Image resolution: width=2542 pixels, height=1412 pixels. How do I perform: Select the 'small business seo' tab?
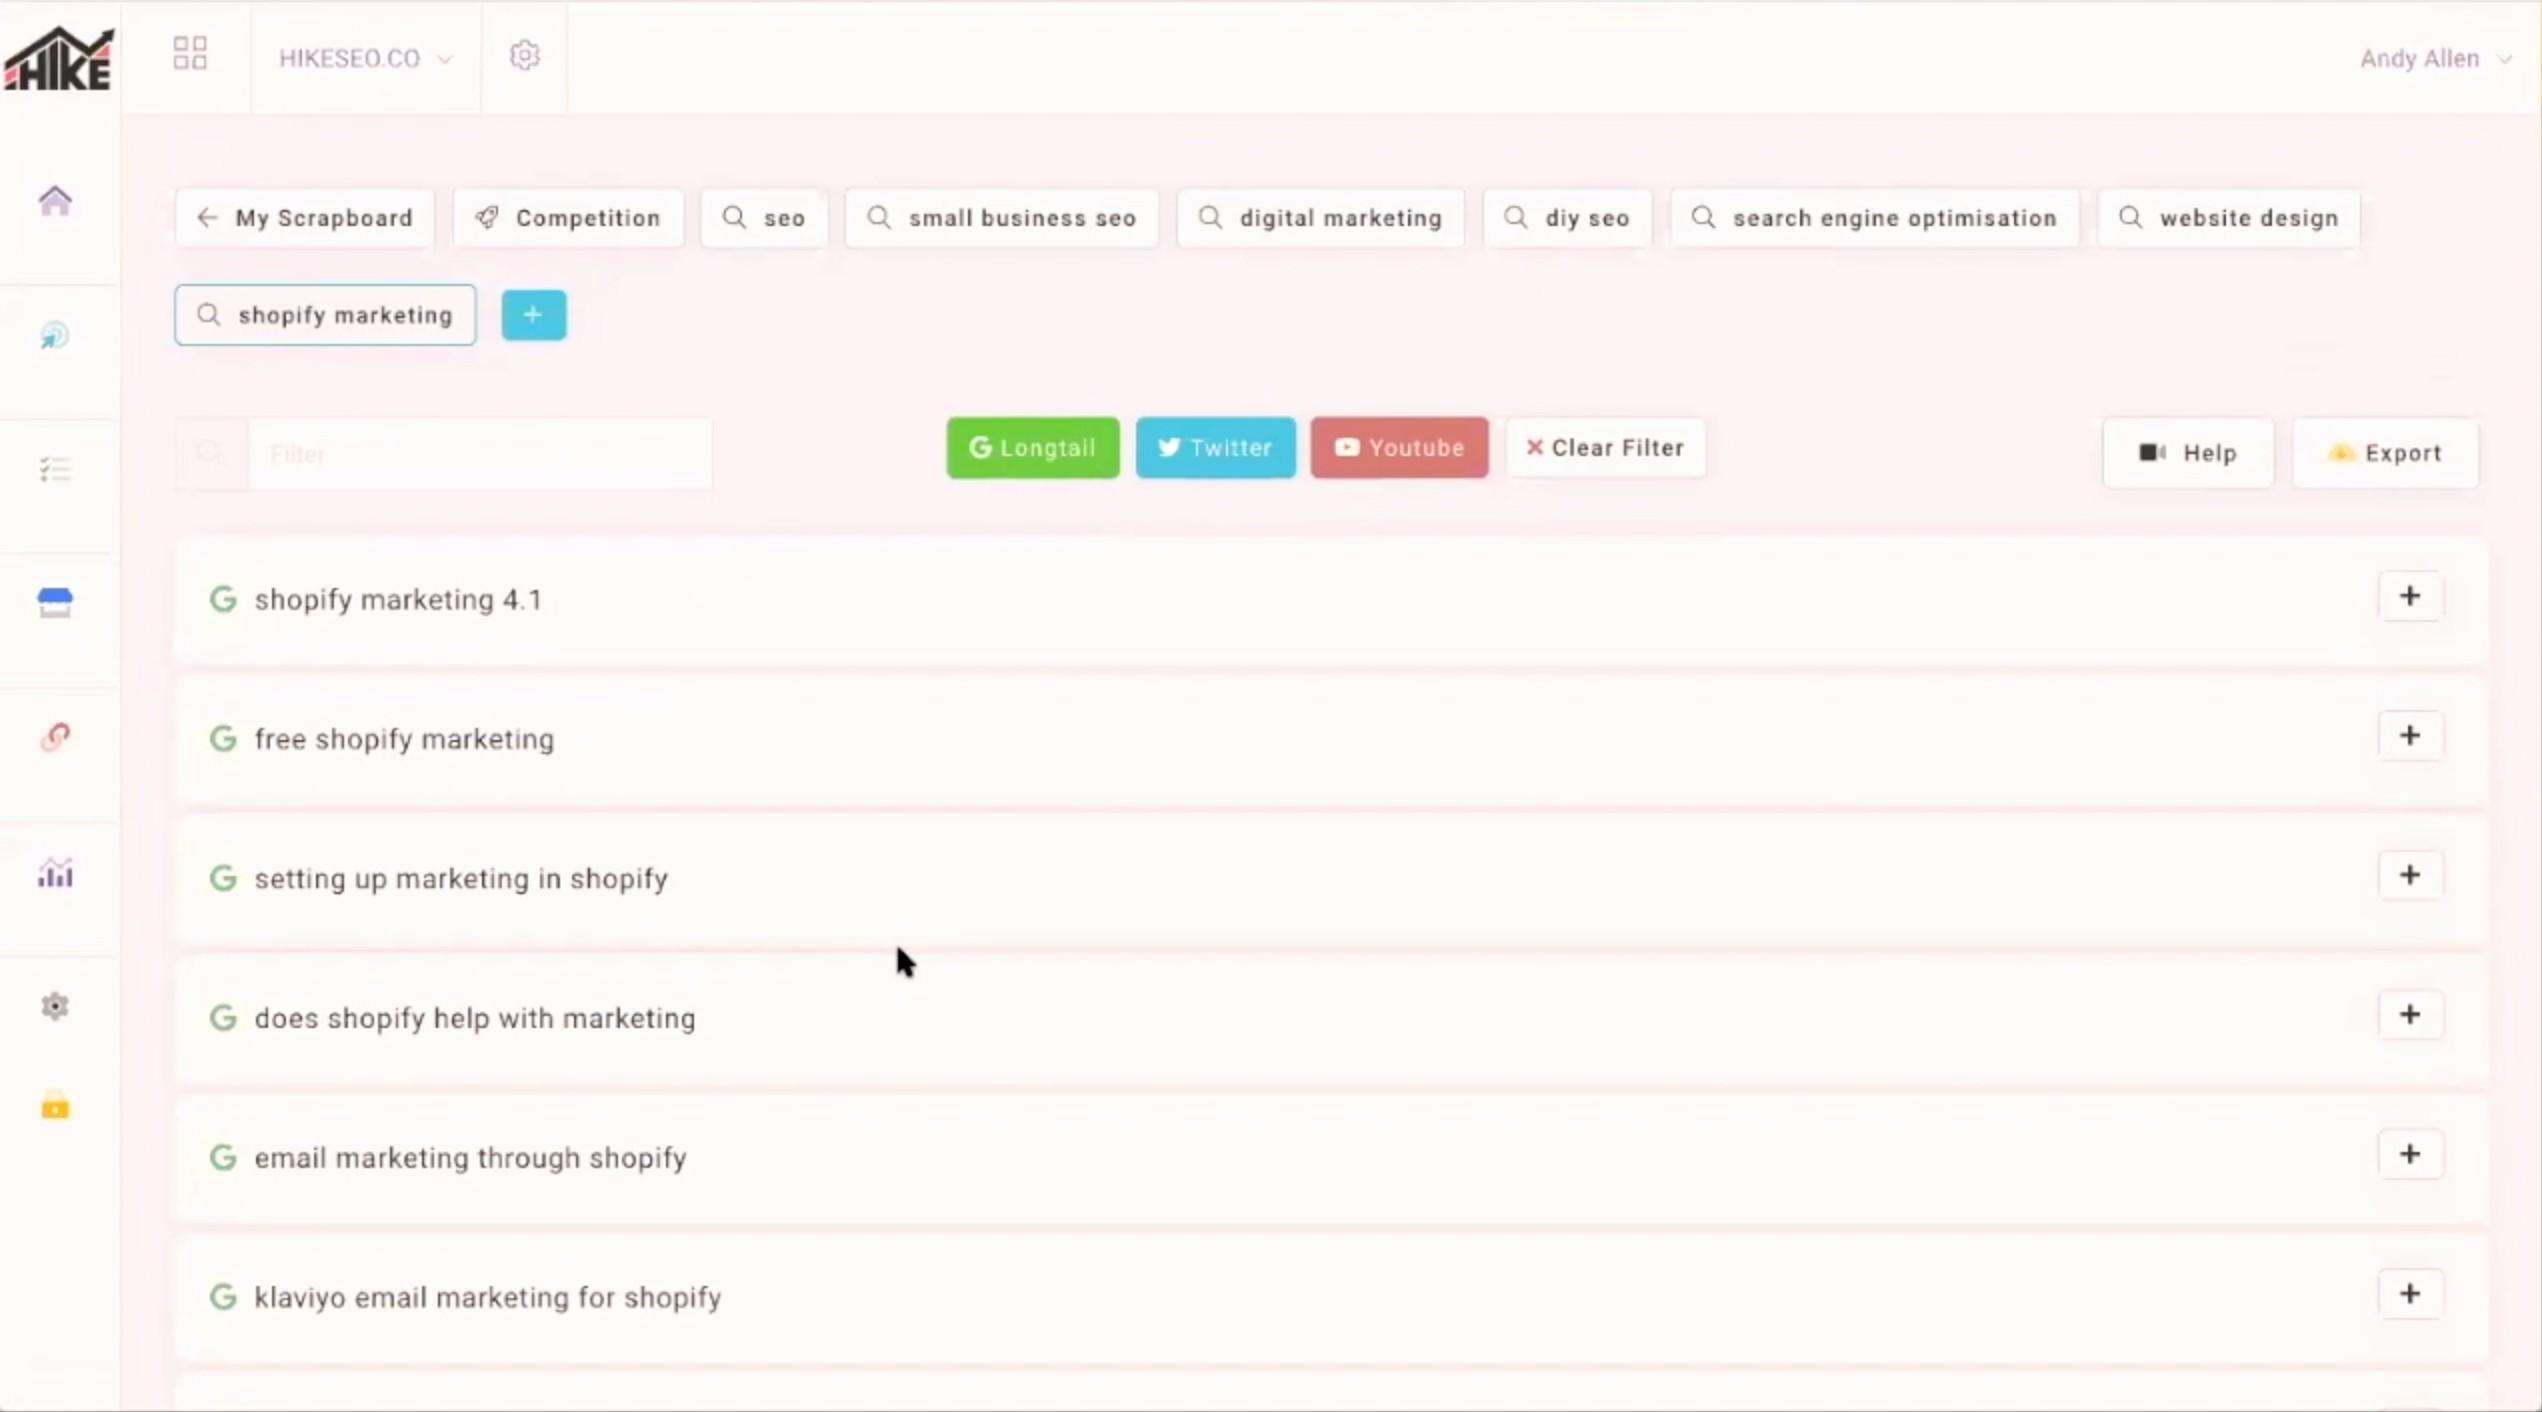(x=1001, y=218)
